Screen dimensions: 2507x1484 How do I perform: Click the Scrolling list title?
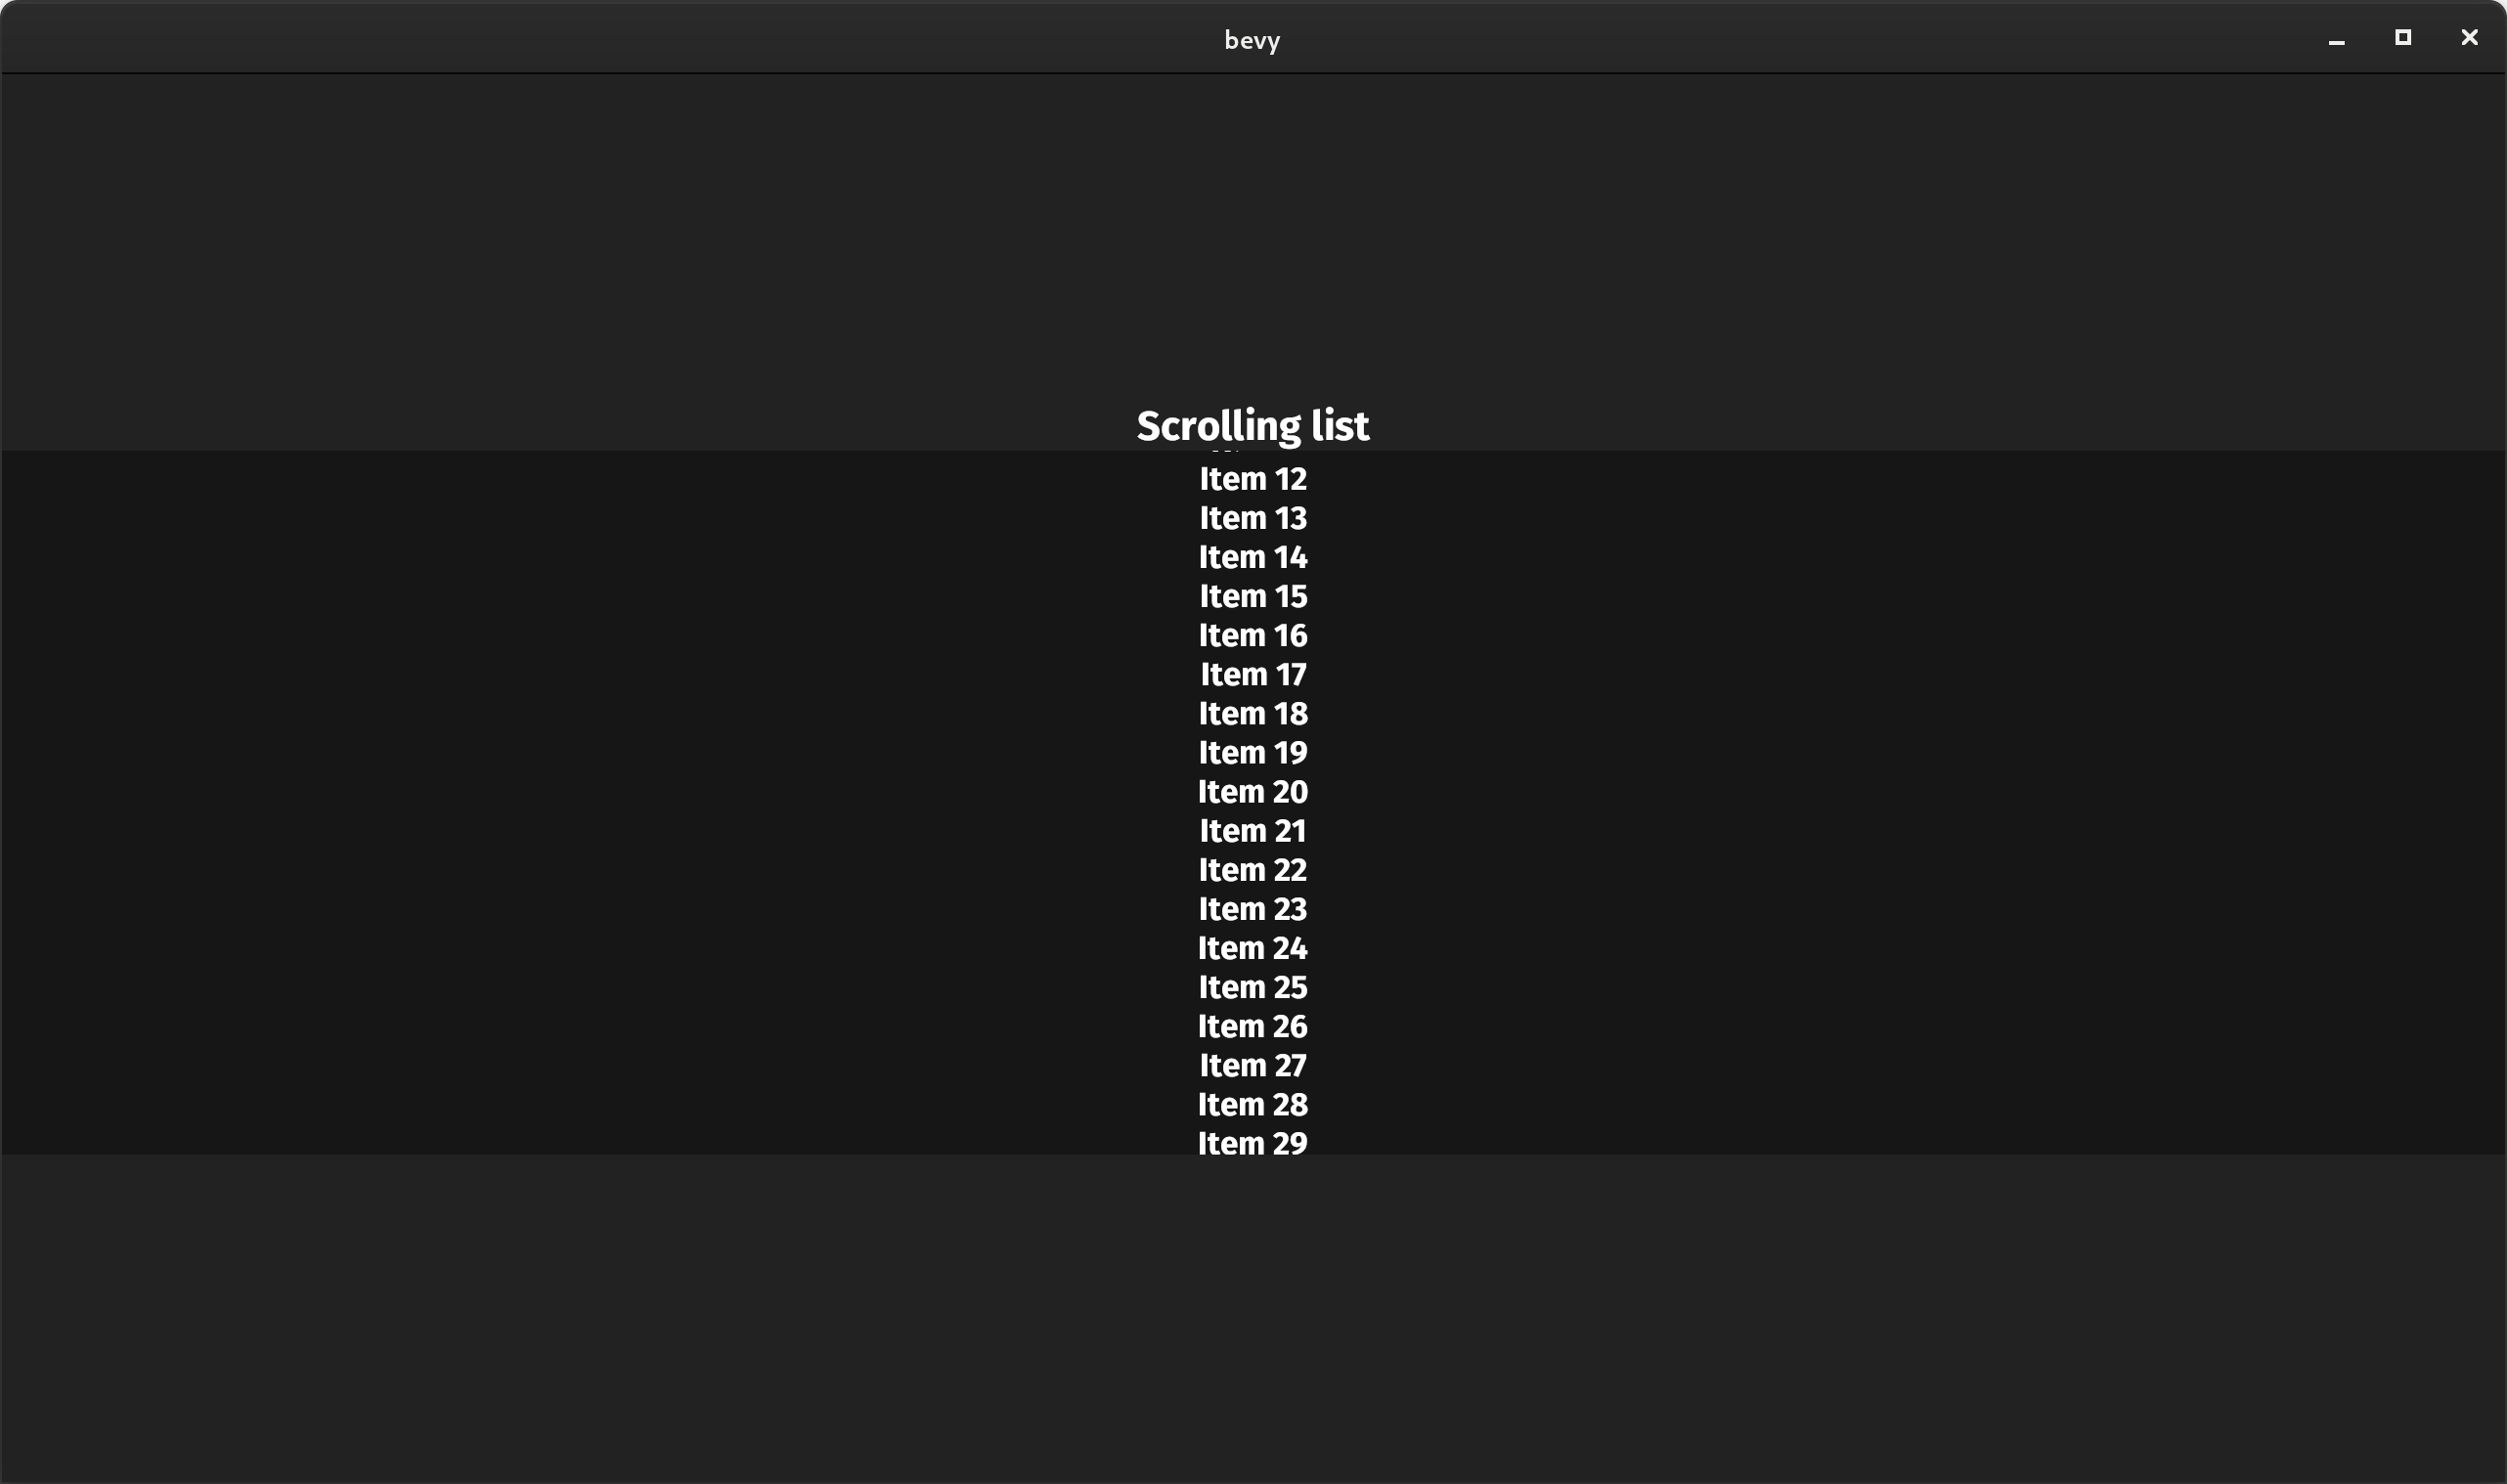point(1253,426)
